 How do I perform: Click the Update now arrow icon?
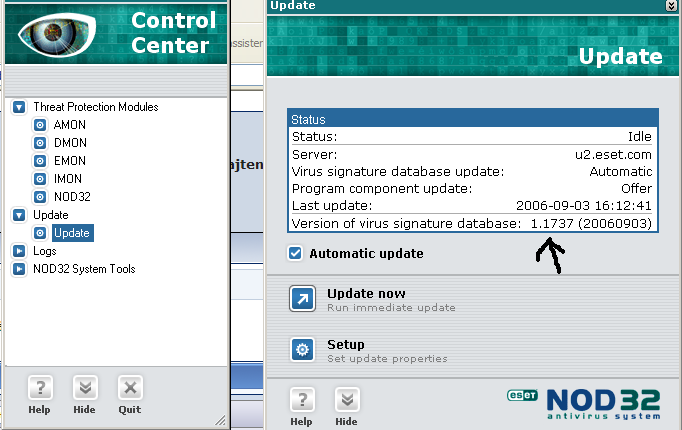click(303, 299)
